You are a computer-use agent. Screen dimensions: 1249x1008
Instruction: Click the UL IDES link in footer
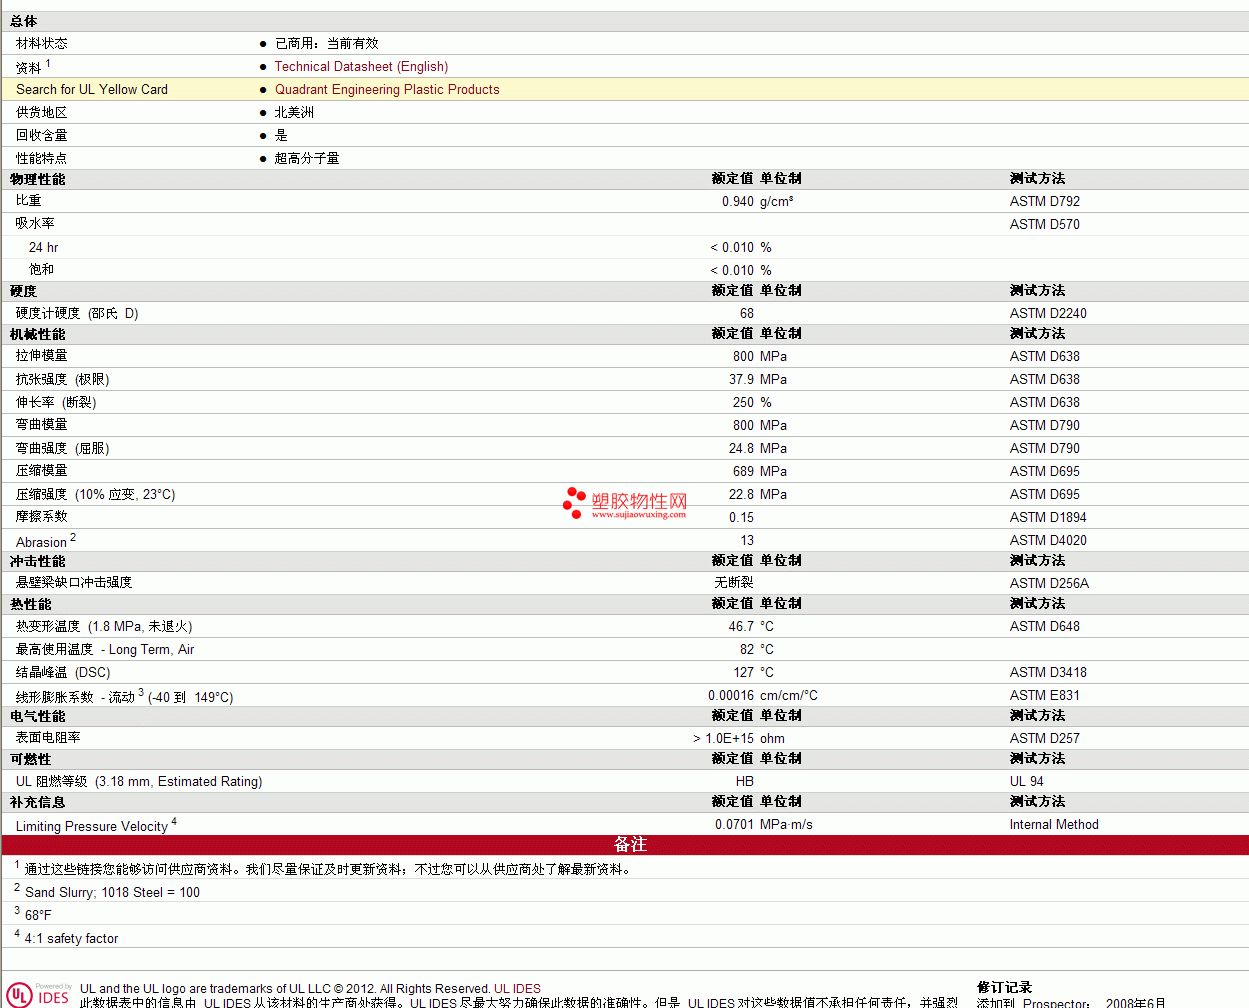517,988
